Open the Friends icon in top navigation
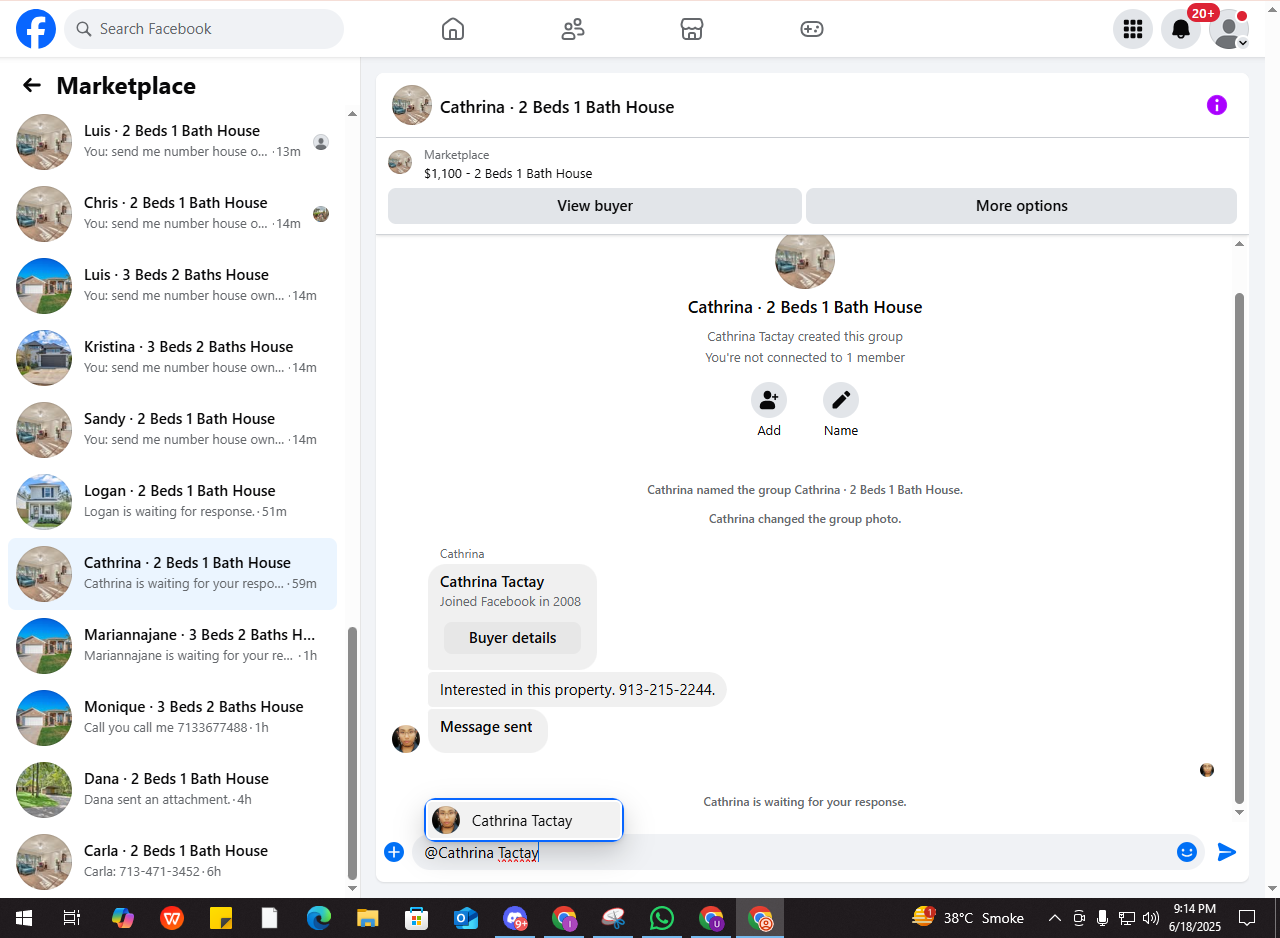The width and height of the screenshot is (1280, 938). tap(573, 29)
